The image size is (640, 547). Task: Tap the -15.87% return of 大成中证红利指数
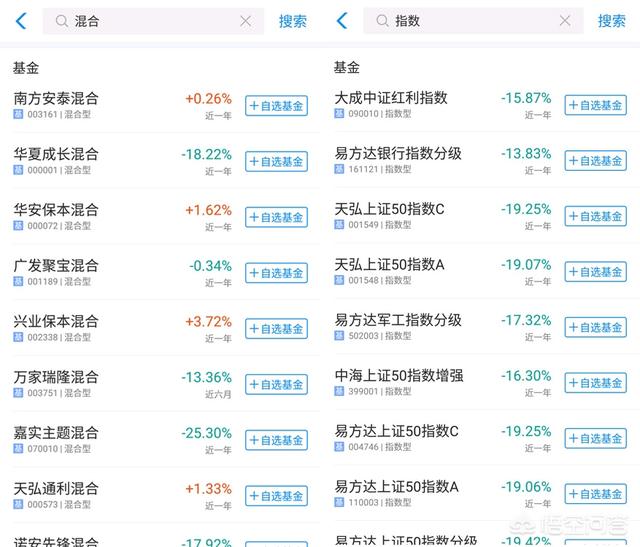[526, 98]
